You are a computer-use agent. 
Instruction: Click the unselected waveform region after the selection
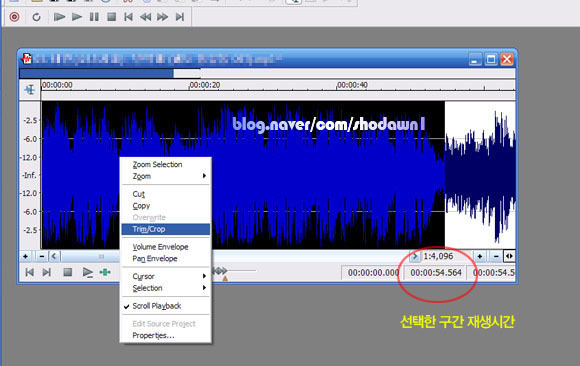click(480, 175)
